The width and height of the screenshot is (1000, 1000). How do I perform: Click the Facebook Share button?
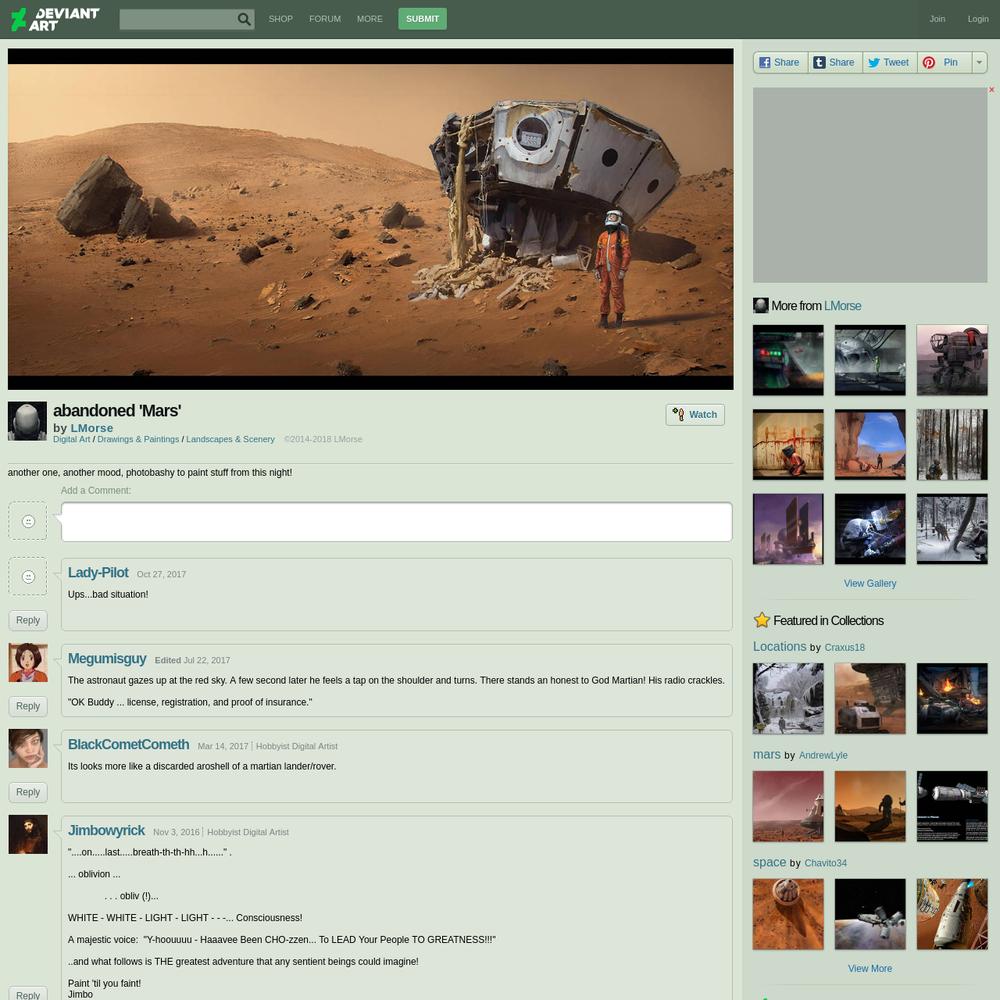780,62
